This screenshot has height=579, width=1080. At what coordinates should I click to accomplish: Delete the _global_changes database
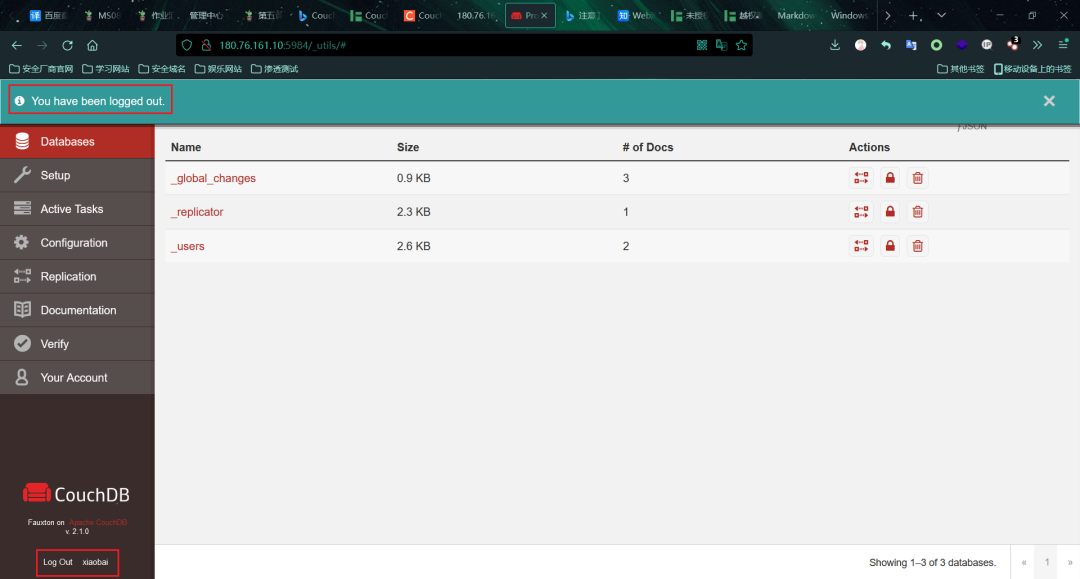917,178
